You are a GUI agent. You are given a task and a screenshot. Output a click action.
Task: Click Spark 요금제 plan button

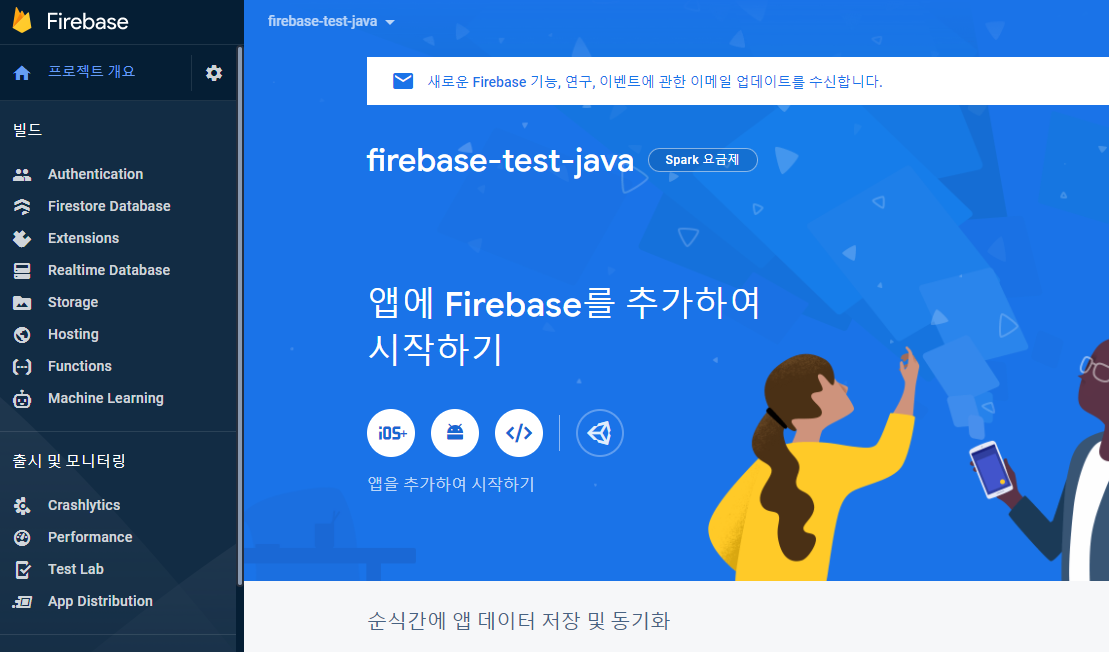point(702,160)
